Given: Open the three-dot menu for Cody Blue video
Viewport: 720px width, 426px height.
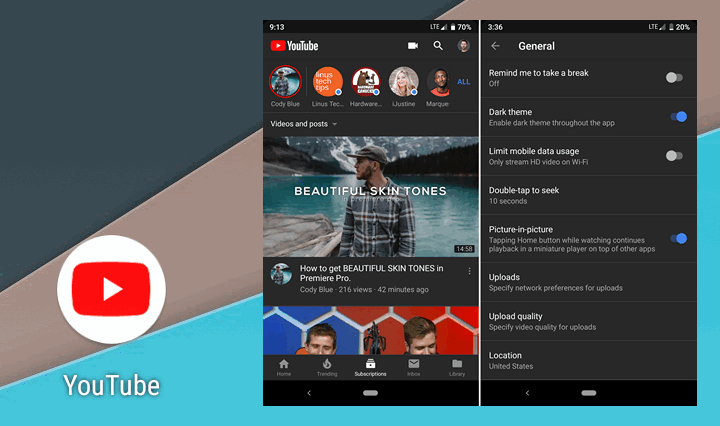Looking at the screenshot, I should tap(469, 271).
